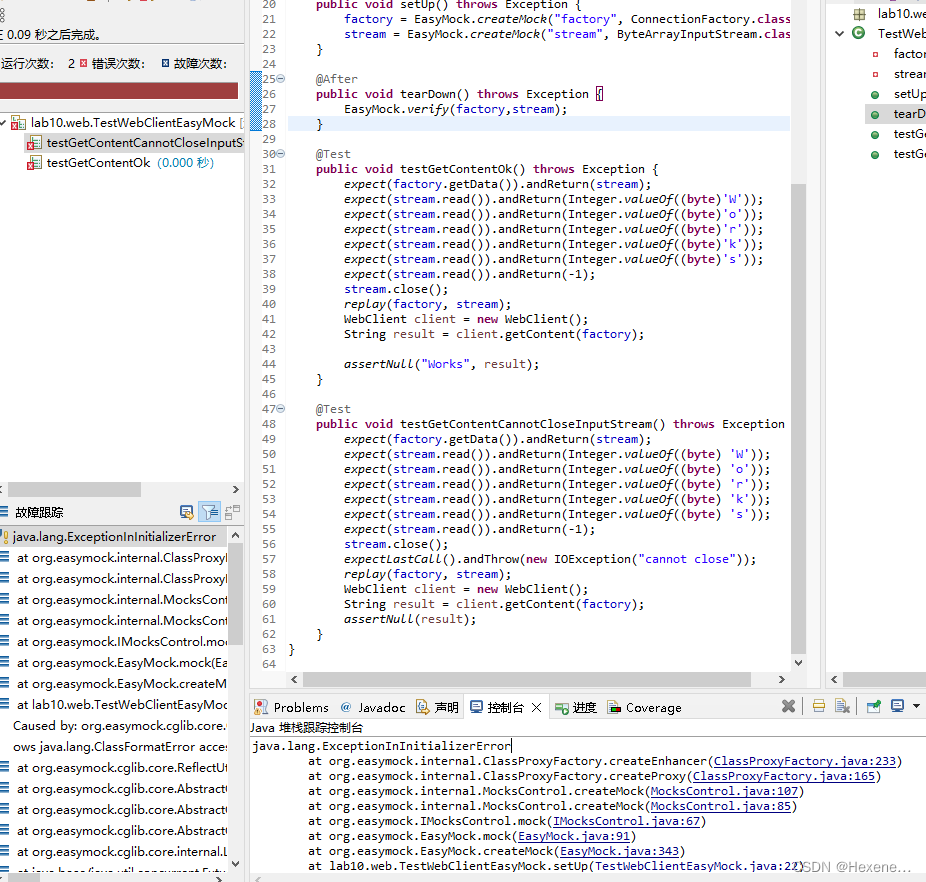The height and width of the screenshot is (882, 926).
Task: Switch to the 进度 progress tab
Action: (x=576, y=707)
